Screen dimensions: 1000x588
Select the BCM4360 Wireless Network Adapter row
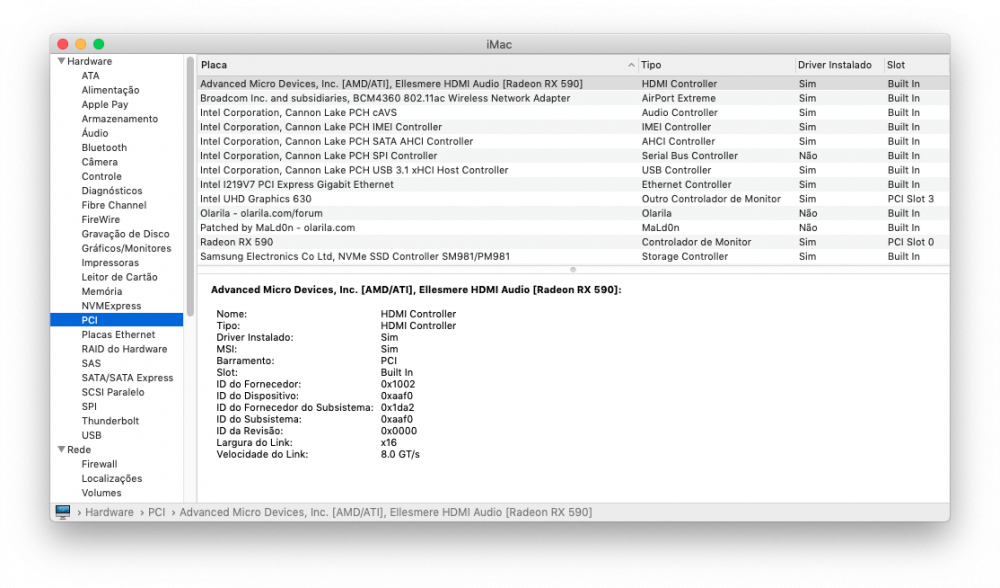pos(573,98)
